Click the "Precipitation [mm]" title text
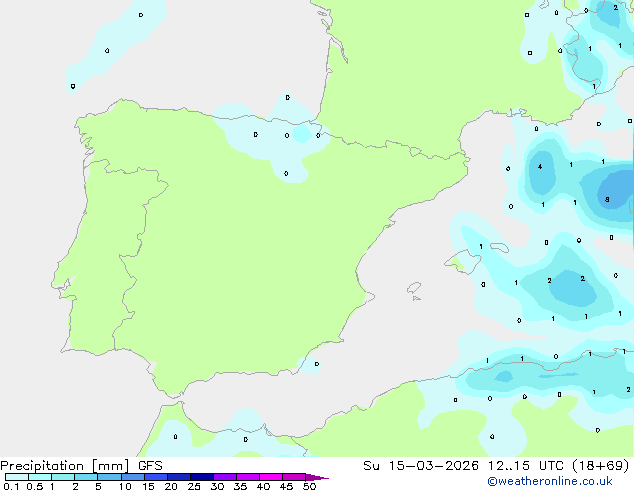The image size is (634, 490). coord(65,466)
